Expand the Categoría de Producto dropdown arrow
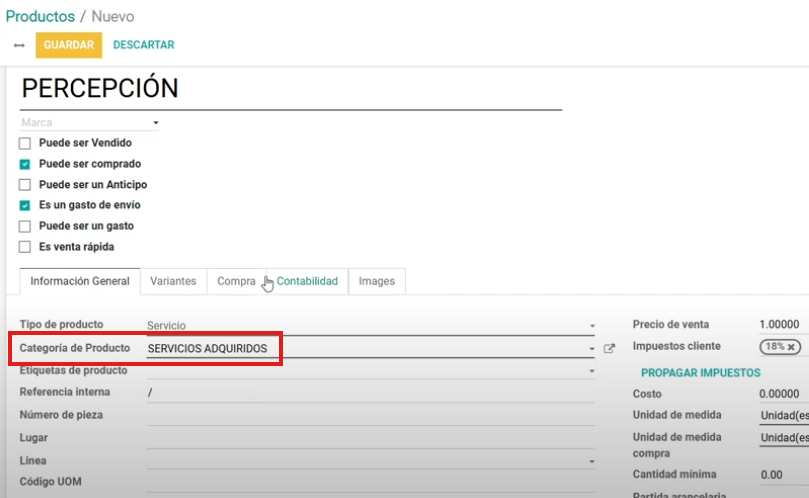The height and width of the screenshot is (498, 809). 591,349
